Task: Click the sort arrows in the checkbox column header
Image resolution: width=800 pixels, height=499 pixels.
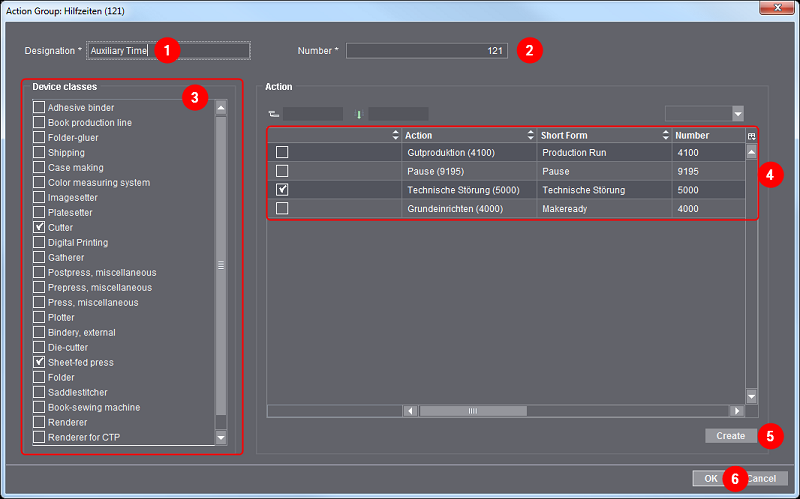Action: (395, 135)
